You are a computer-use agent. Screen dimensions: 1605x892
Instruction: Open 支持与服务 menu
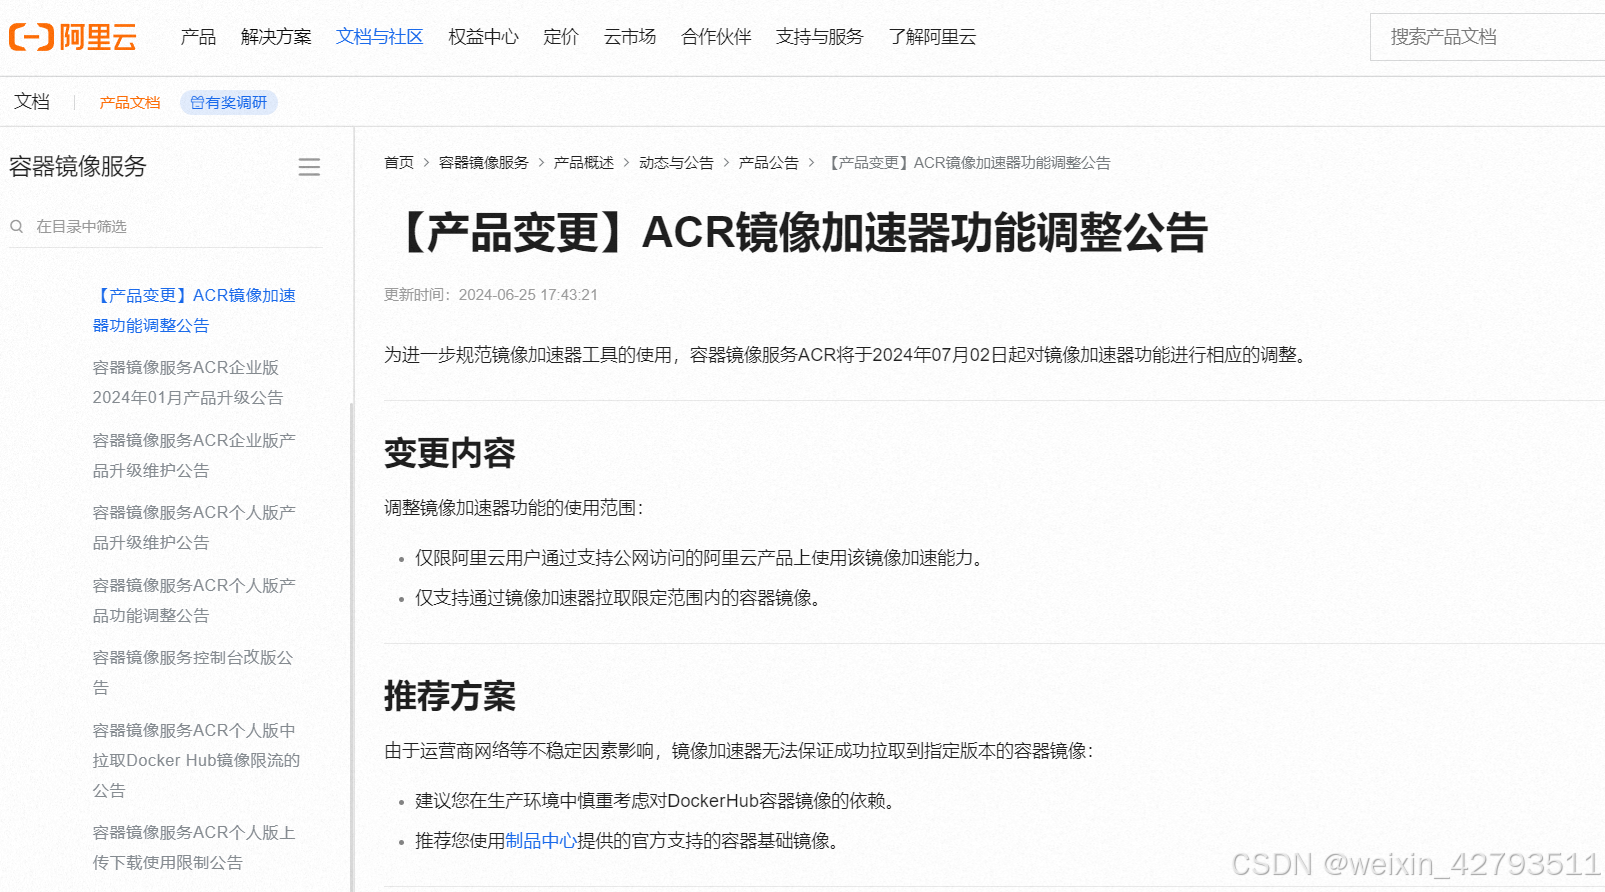point(820,37)
